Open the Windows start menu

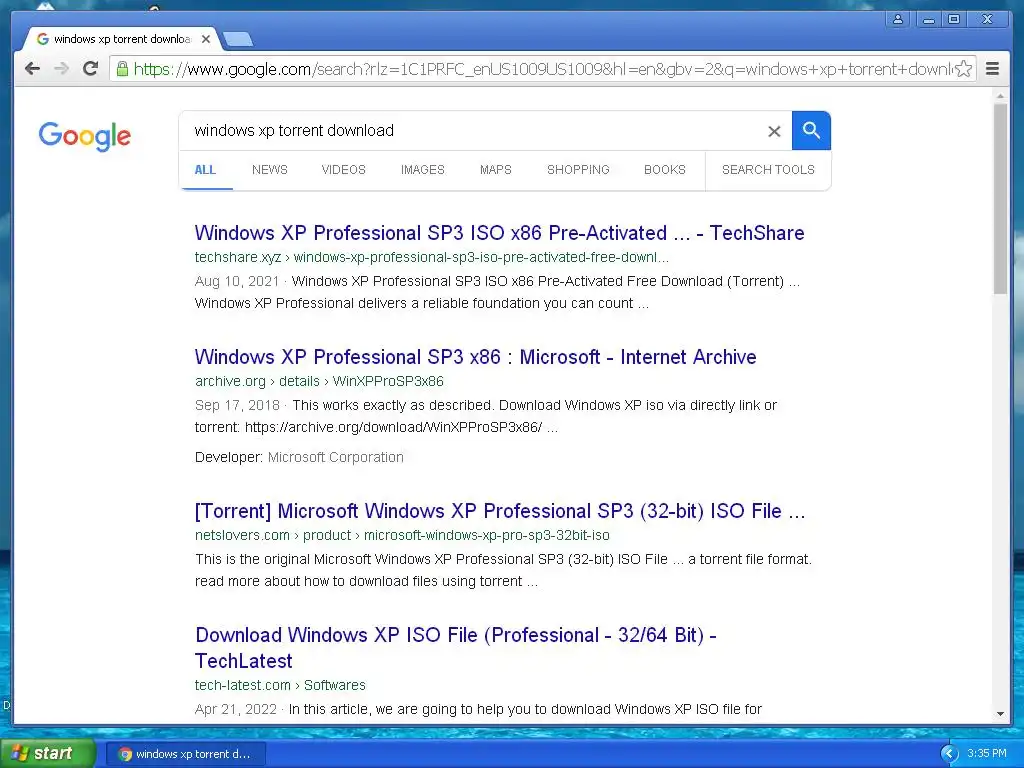(x=48, y=754)
